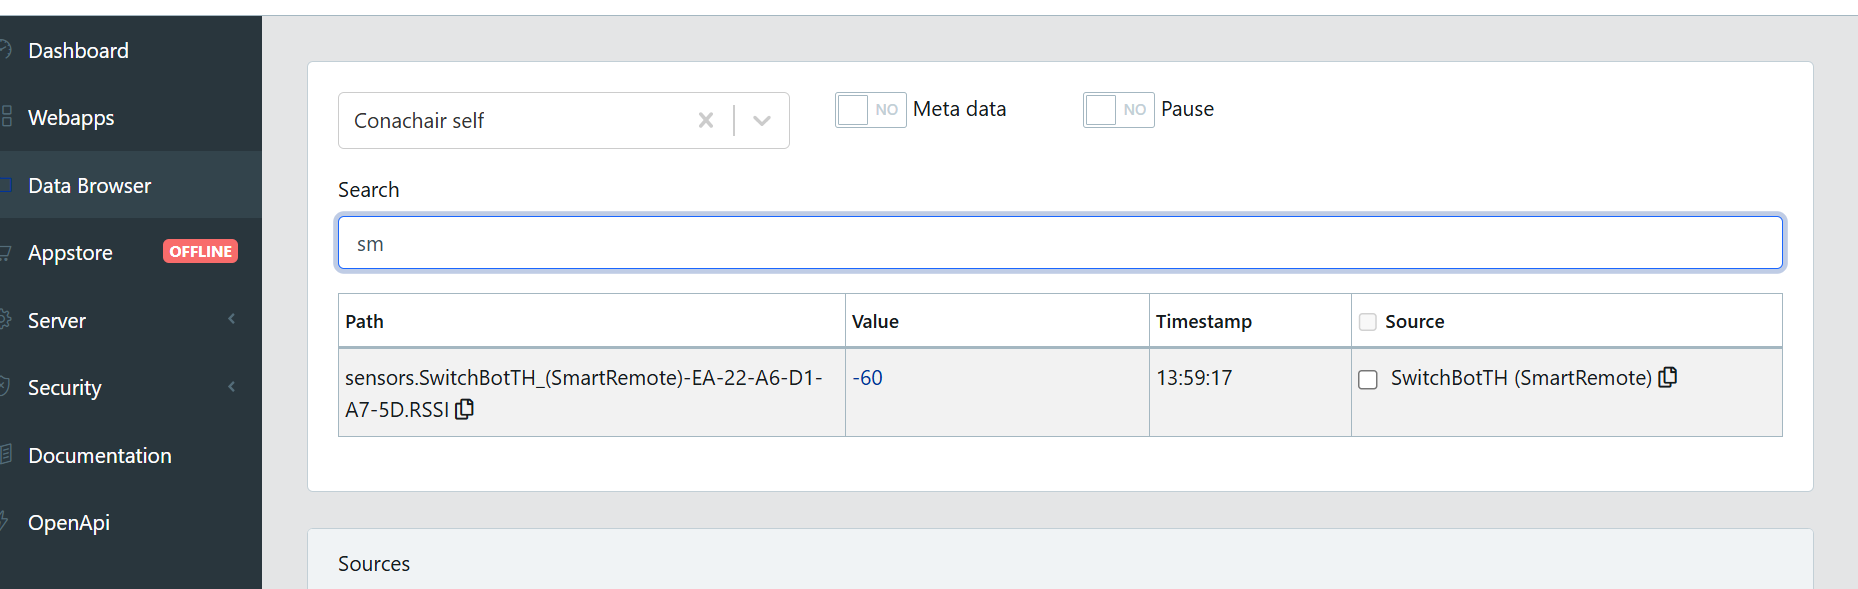Copy the sensor path to clipboard
The width and height of the screenshot is (1858, 589).
[464, 409]
